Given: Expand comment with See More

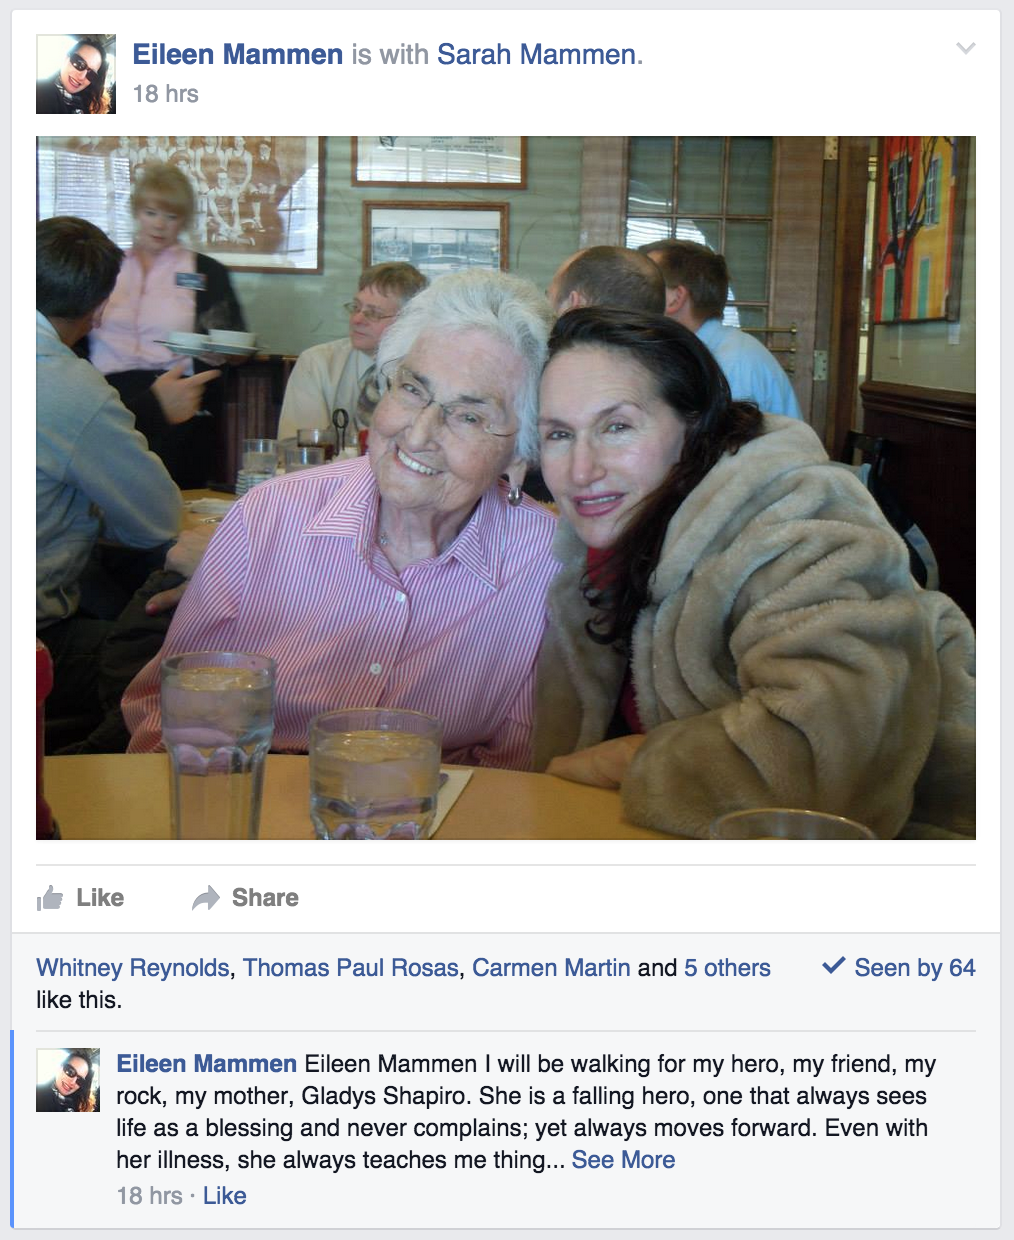Looking at the screenshot, I should [623, 1160].
